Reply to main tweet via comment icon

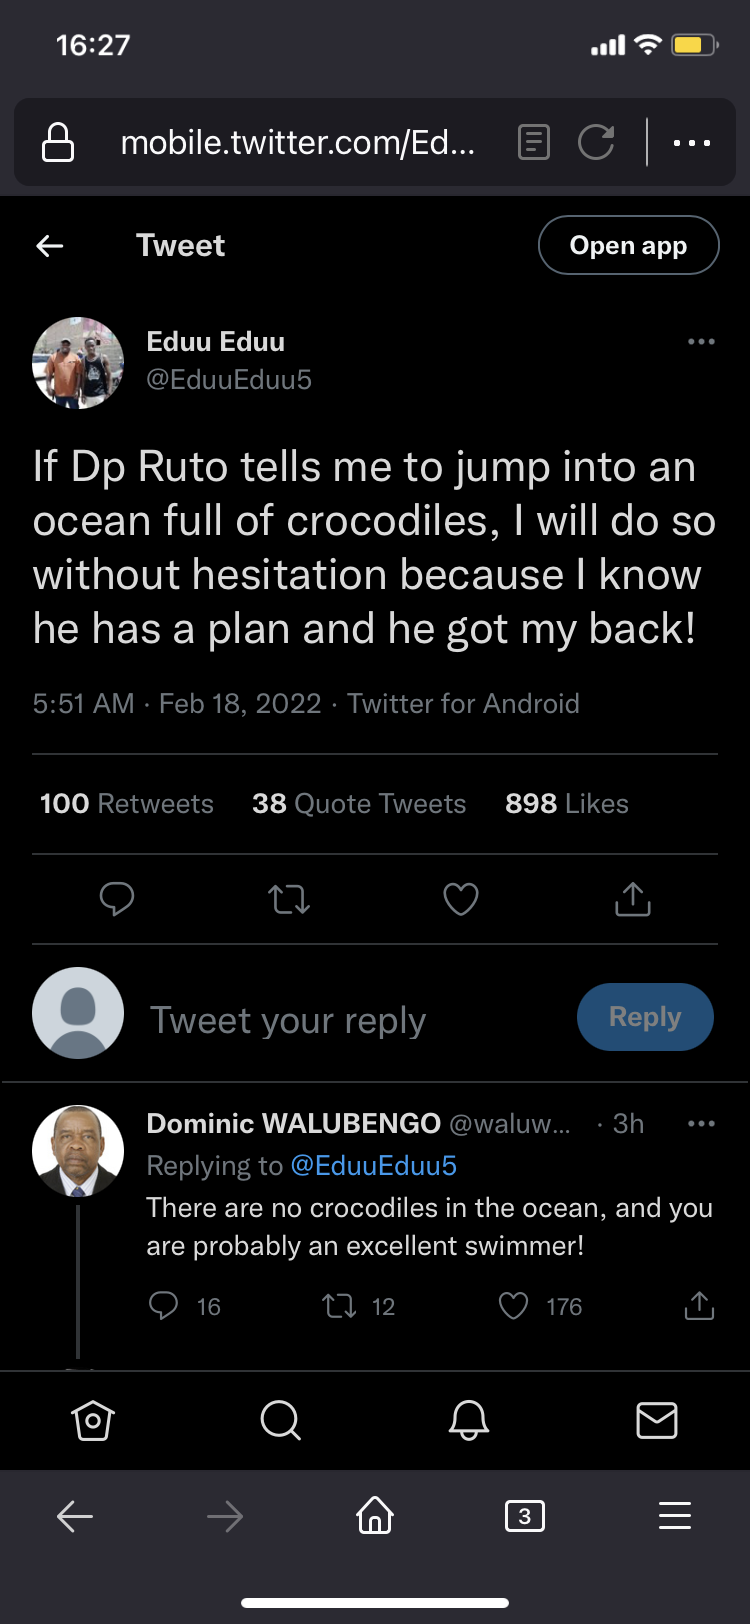[x=117, y=900]
